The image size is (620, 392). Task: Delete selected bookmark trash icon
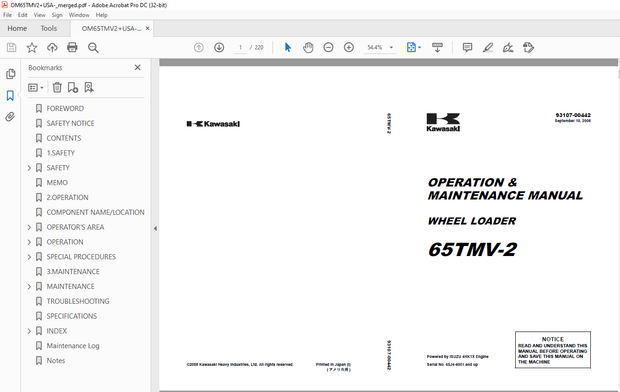click(x=57, y=87)
